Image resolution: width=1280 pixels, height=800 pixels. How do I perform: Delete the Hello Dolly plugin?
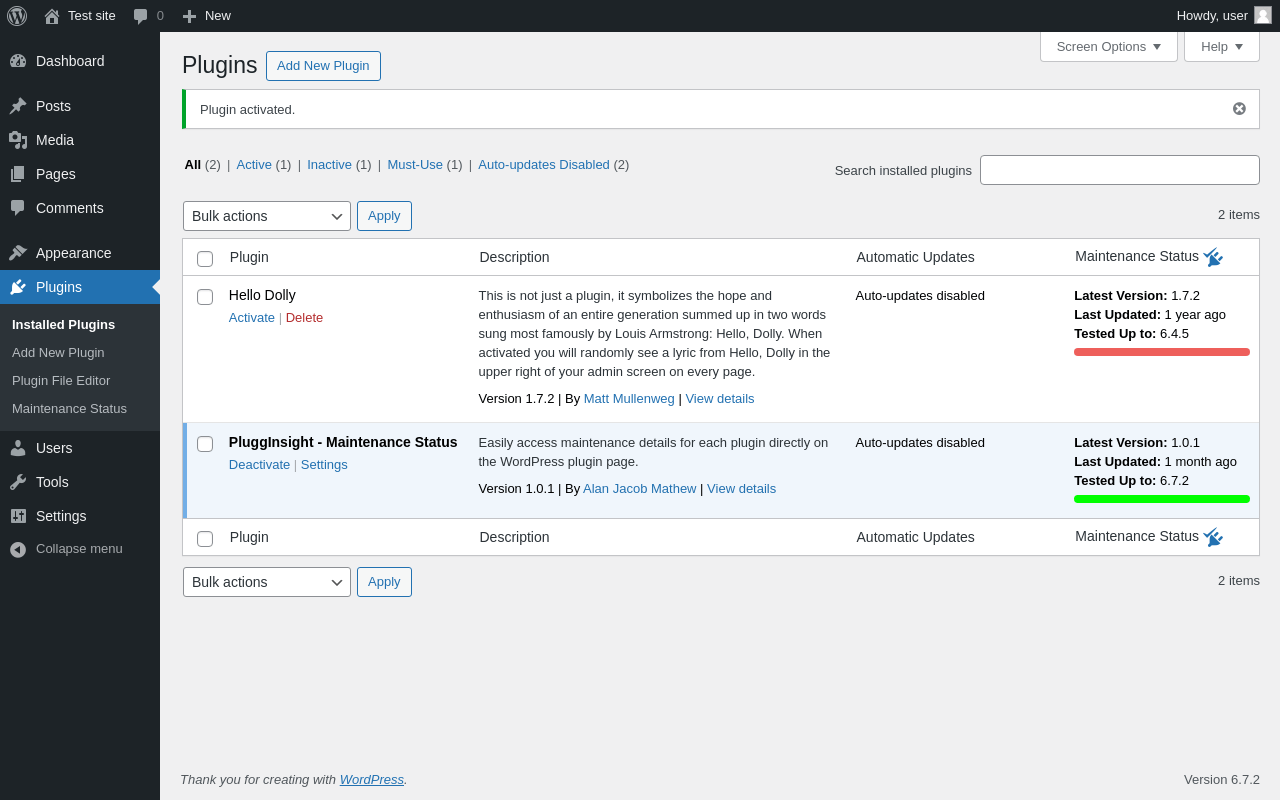point(304,318)
